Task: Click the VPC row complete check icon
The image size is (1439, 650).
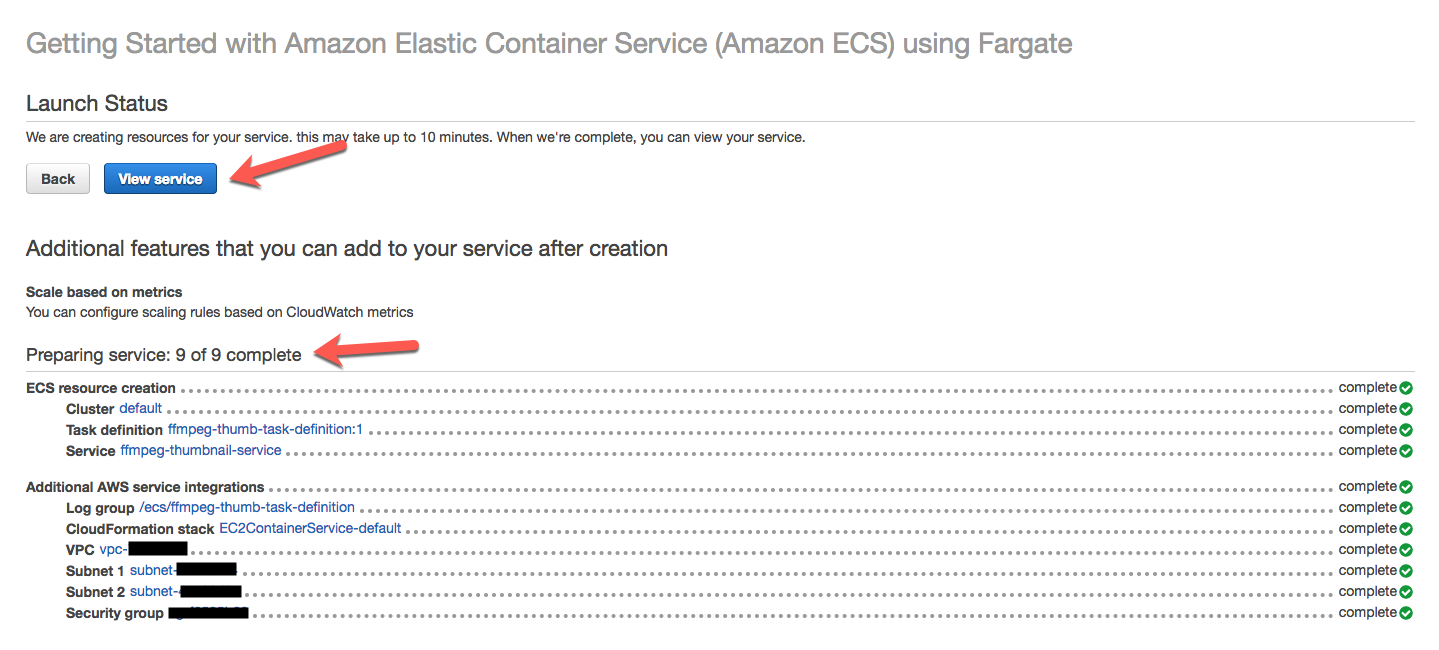Action: (1406, 550)
